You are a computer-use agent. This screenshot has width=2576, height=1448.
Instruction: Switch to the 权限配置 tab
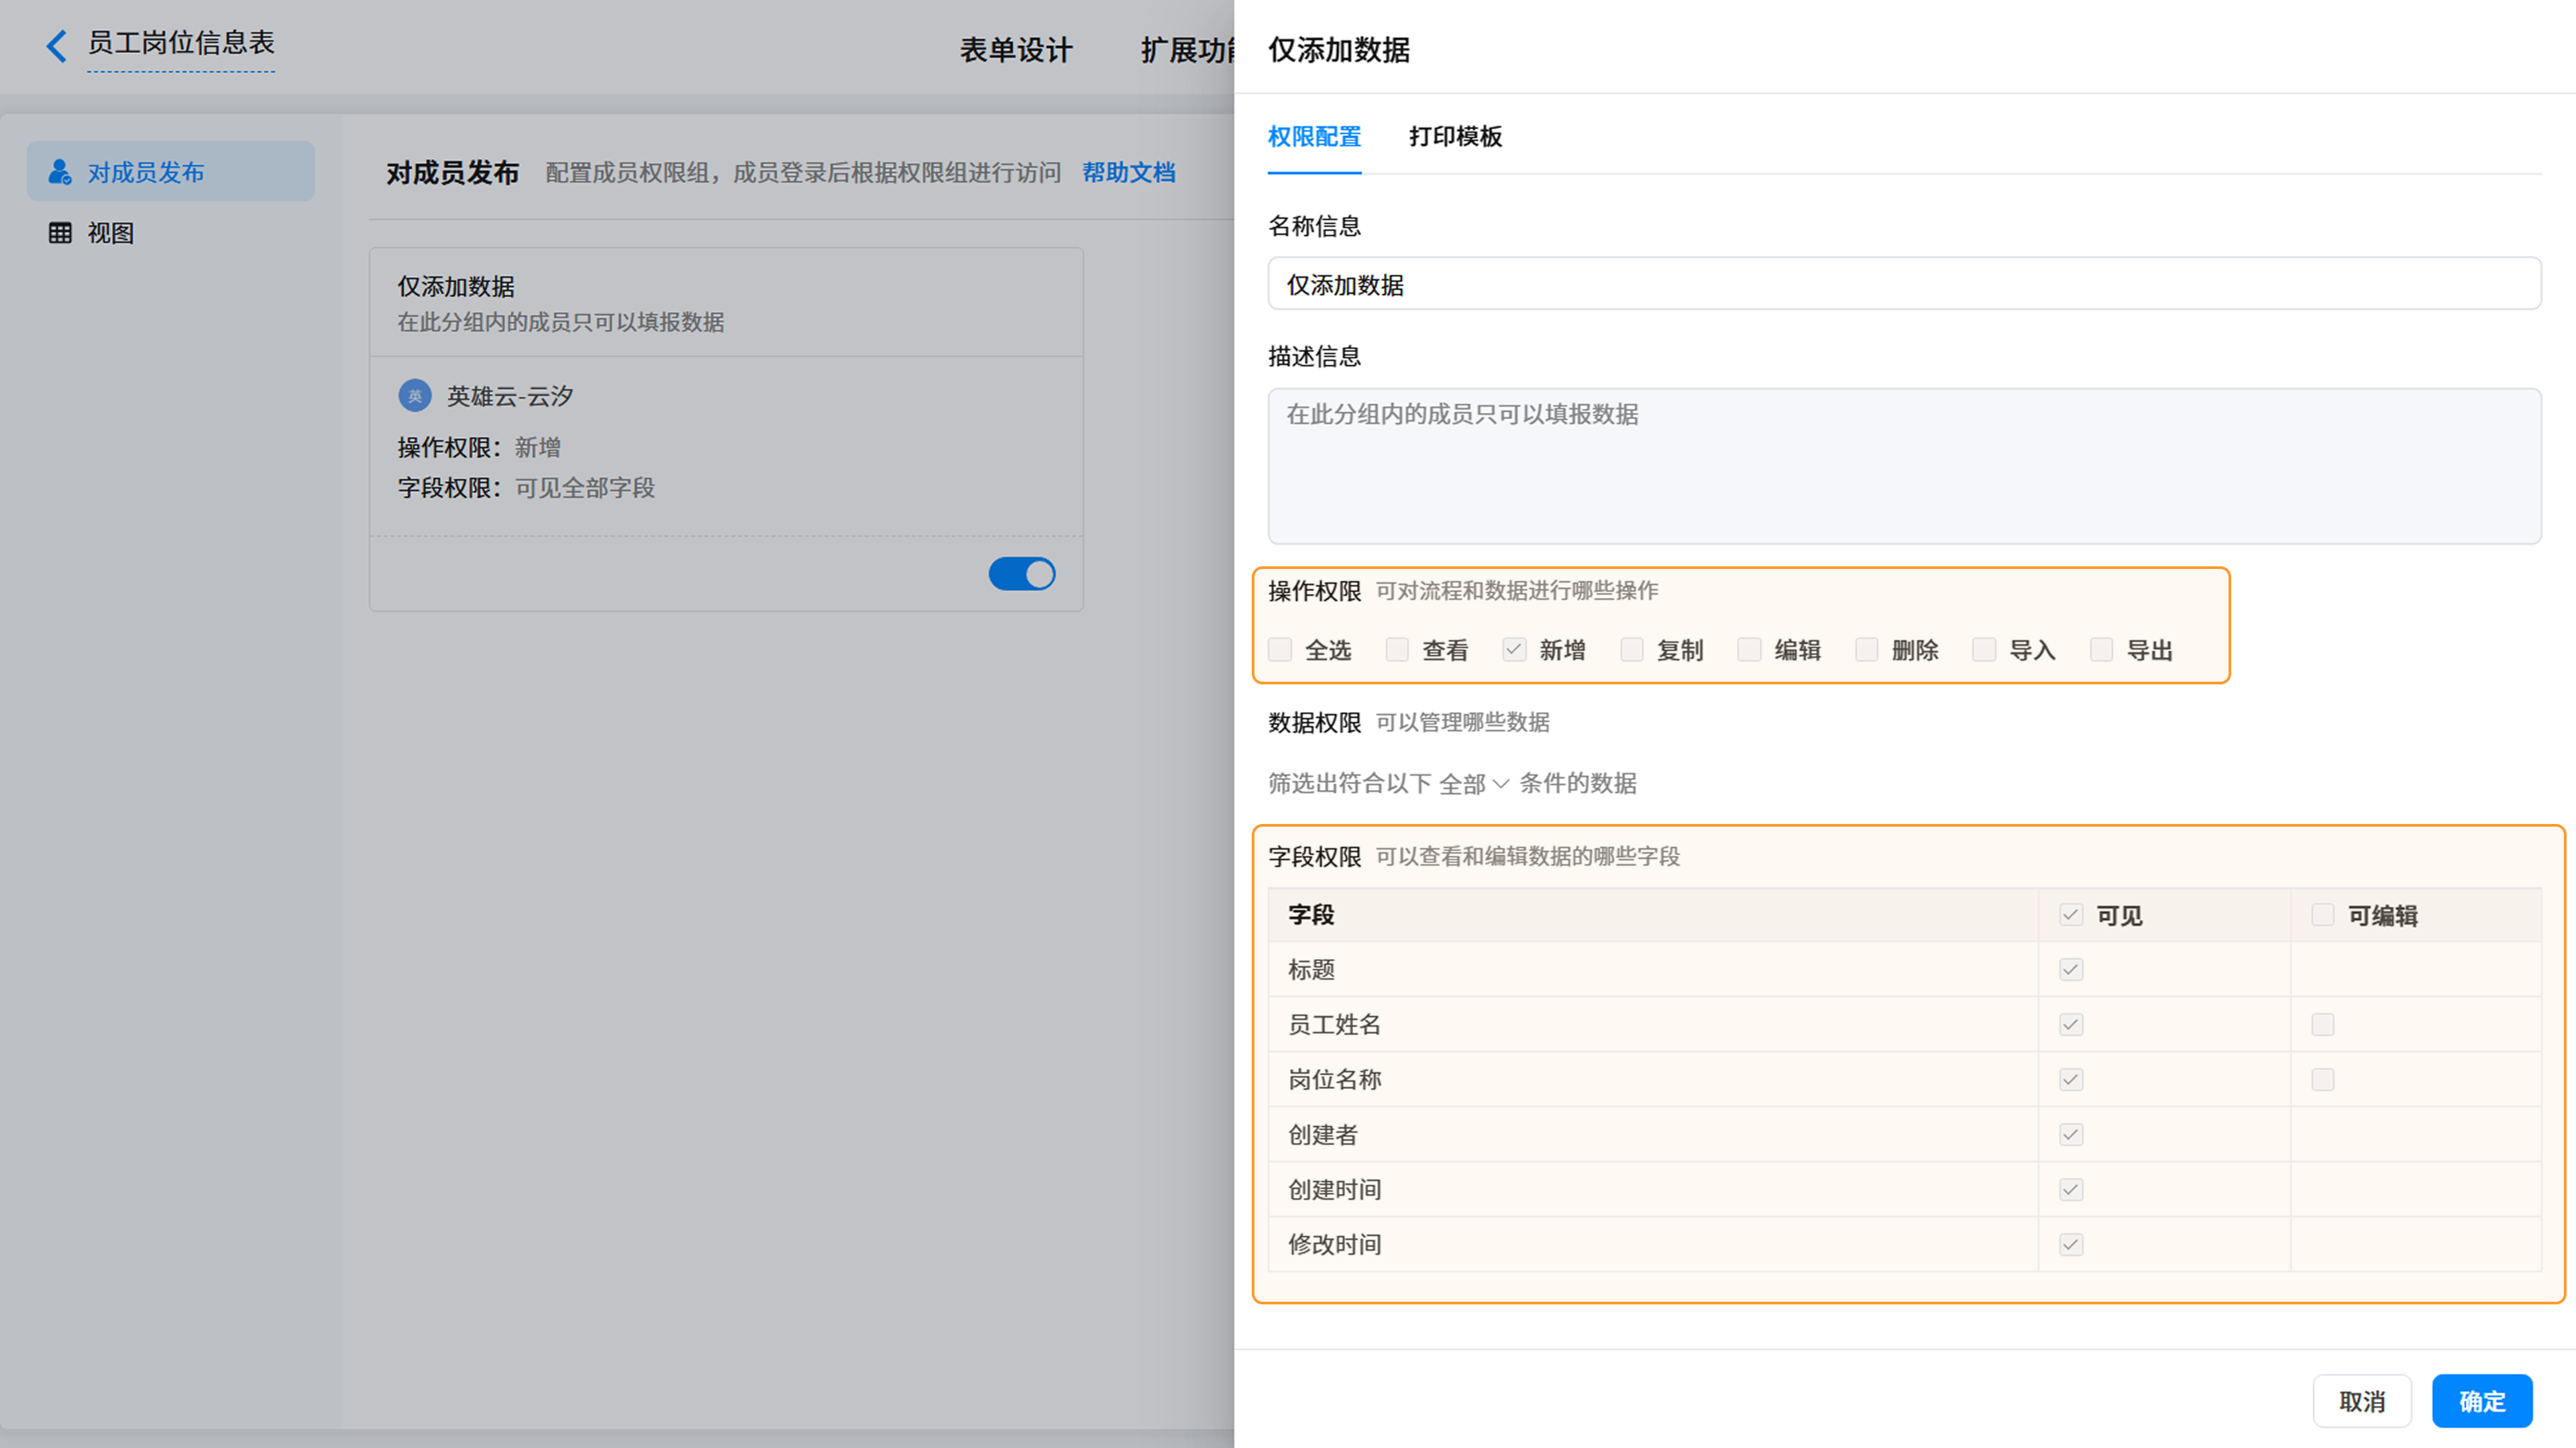coord(1314,137)
